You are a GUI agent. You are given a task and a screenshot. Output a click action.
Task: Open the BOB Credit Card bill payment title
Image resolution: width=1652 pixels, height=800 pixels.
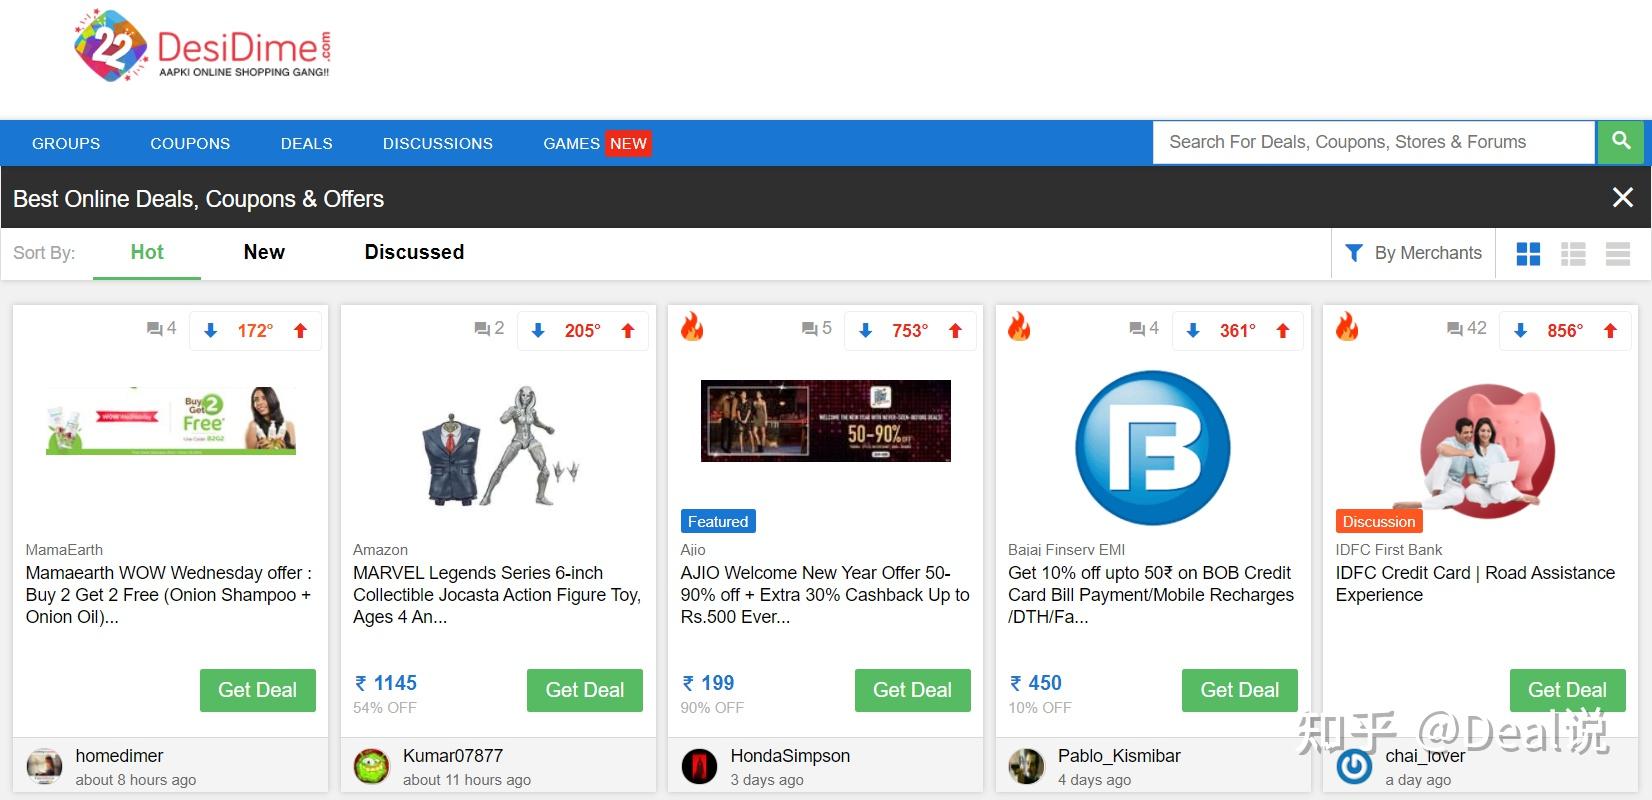pos(1151,595)
